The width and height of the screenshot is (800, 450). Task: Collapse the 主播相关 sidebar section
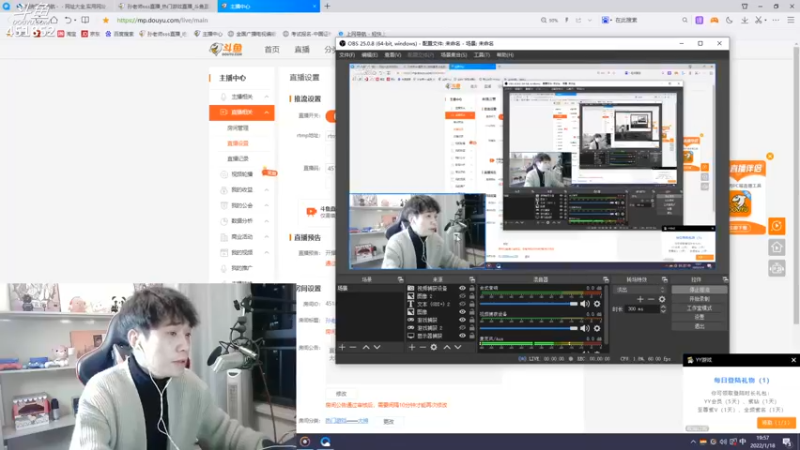click(x=266, y=97)
